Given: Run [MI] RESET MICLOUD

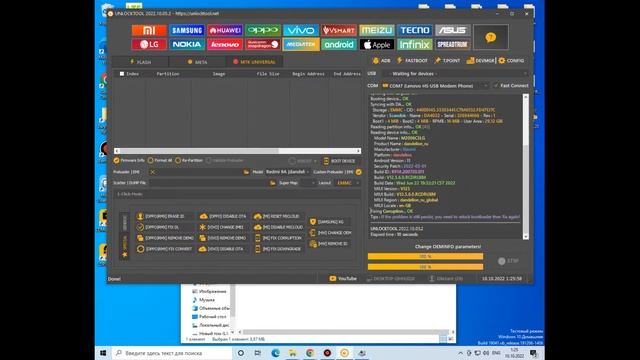Looking at the screenshot, I should click(279, 216).
